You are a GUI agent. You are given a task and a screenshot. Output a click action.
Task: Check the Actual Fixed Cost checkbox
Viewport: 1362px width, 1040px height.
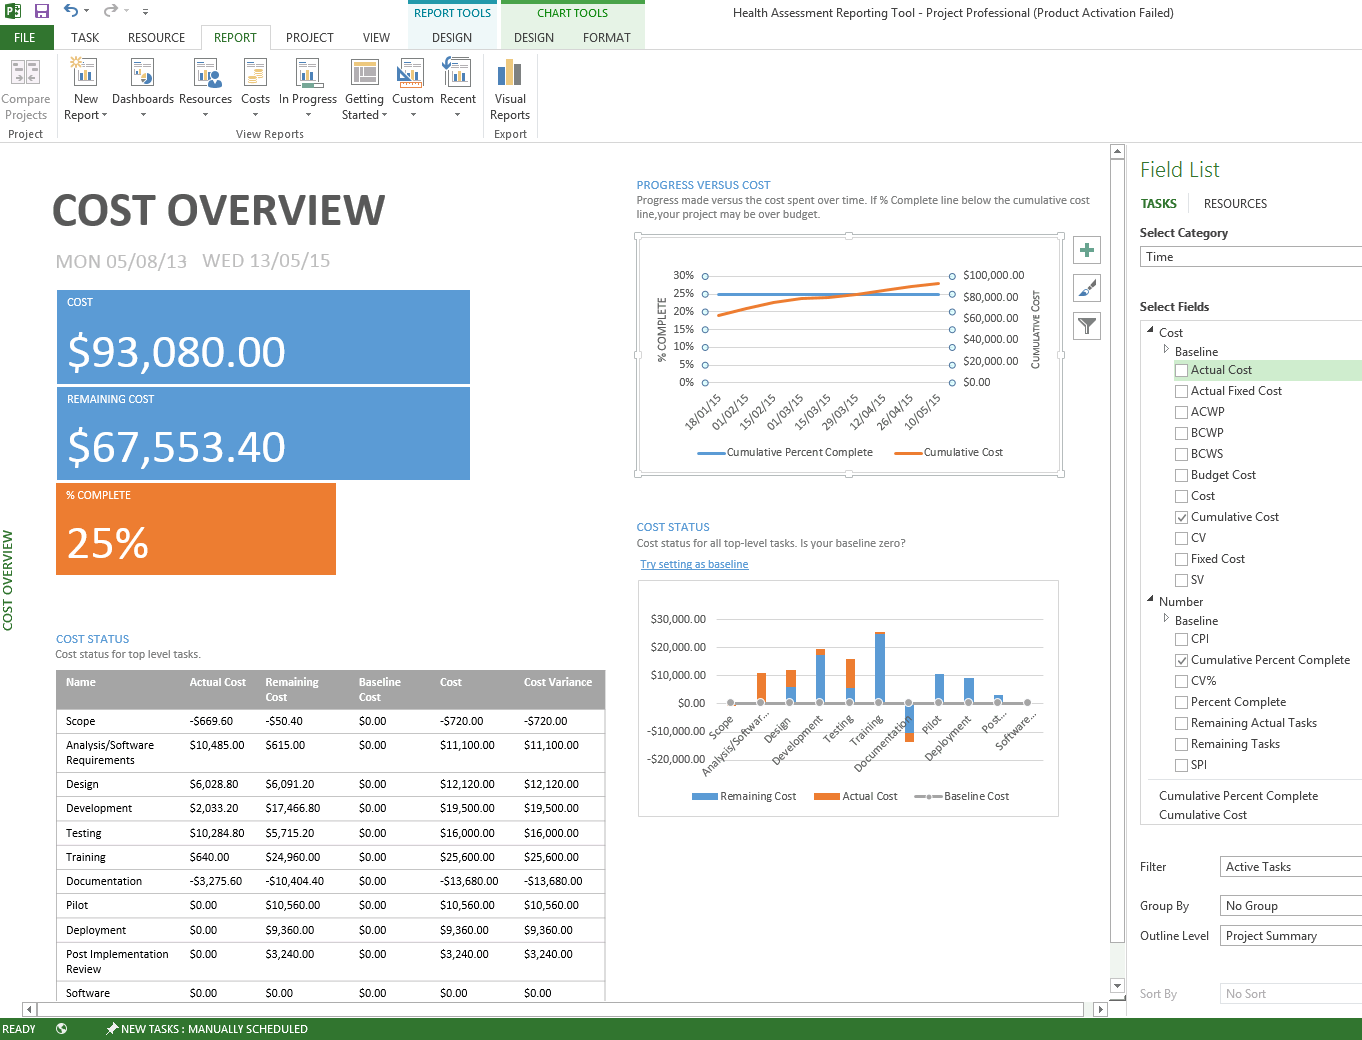pos(1182,391)
